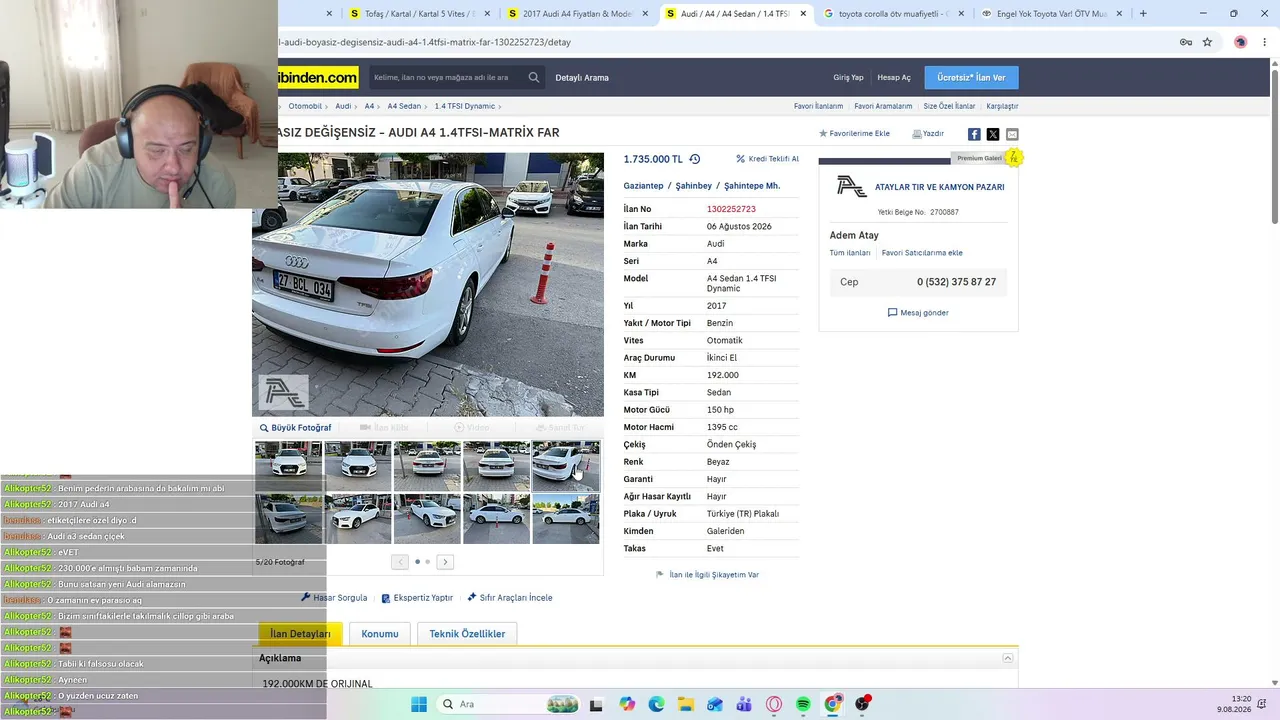
Task: Close the 'Audi / A4 / A4 Sedan' tab
Action: click(x=803, y=14)
